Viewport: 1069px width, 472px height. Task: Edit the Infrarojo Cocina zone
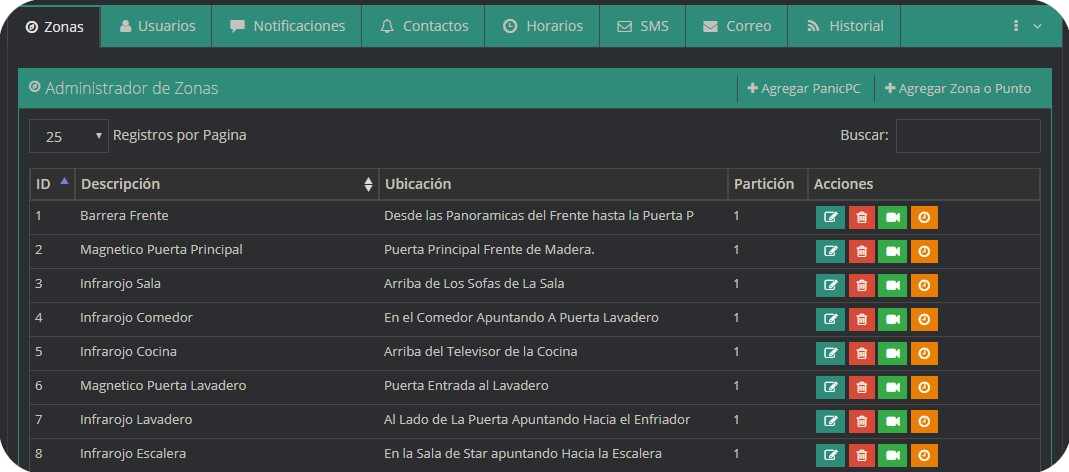[830, 353]
